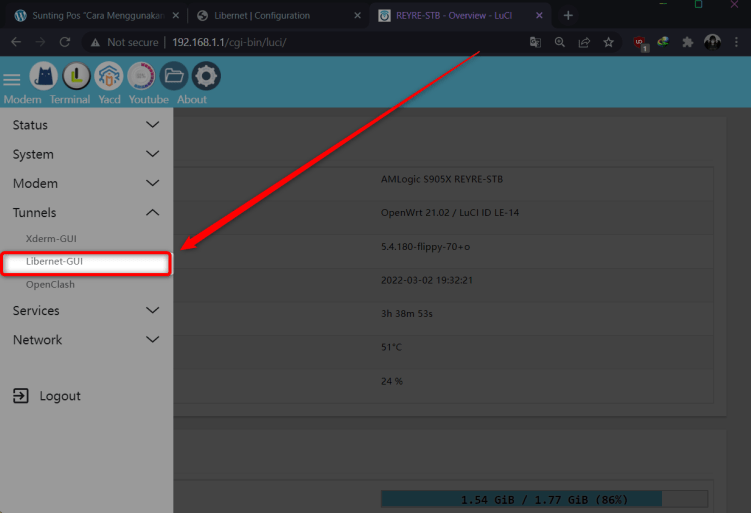Click the share page icon

(x=584, y=42)
